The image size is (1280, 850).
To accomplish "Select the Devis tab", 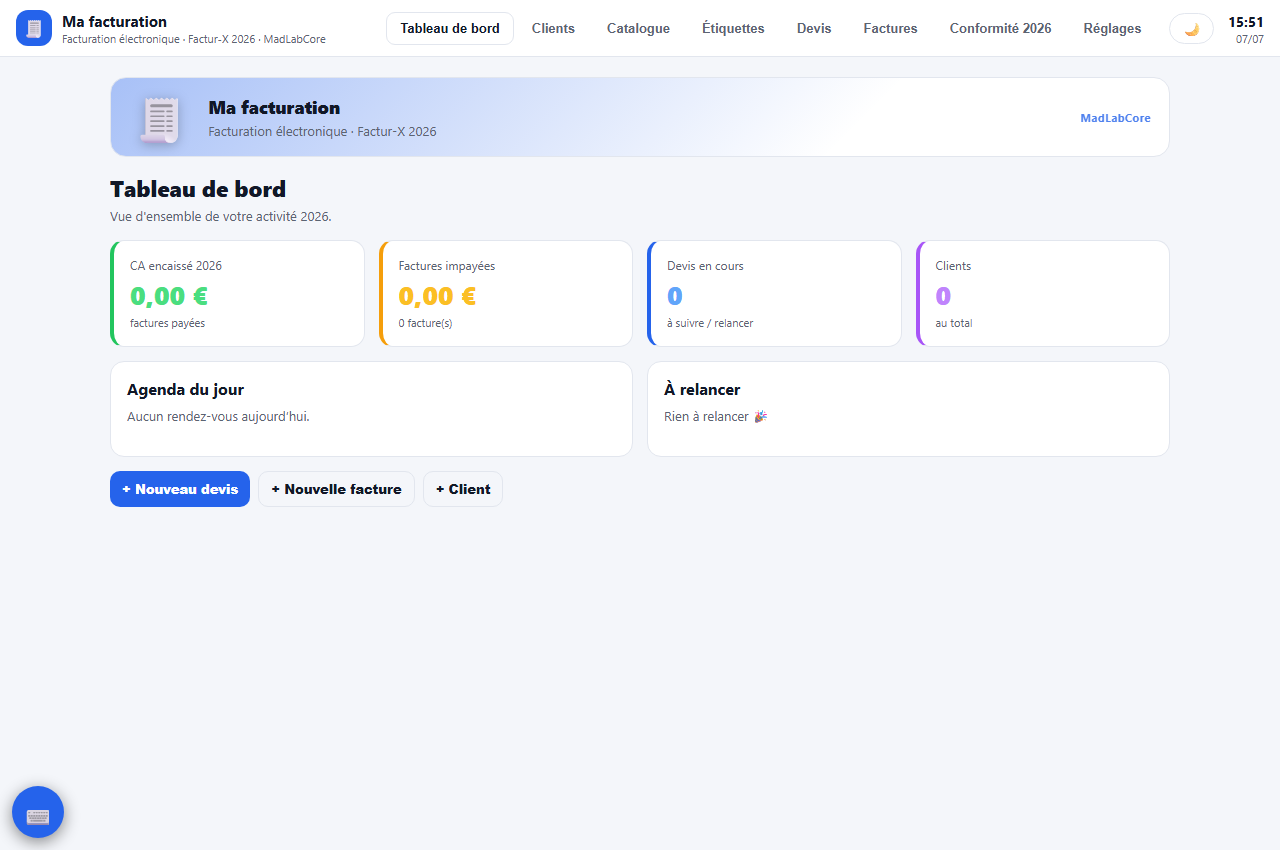I will pyautogui.click(x=814, y=29).
